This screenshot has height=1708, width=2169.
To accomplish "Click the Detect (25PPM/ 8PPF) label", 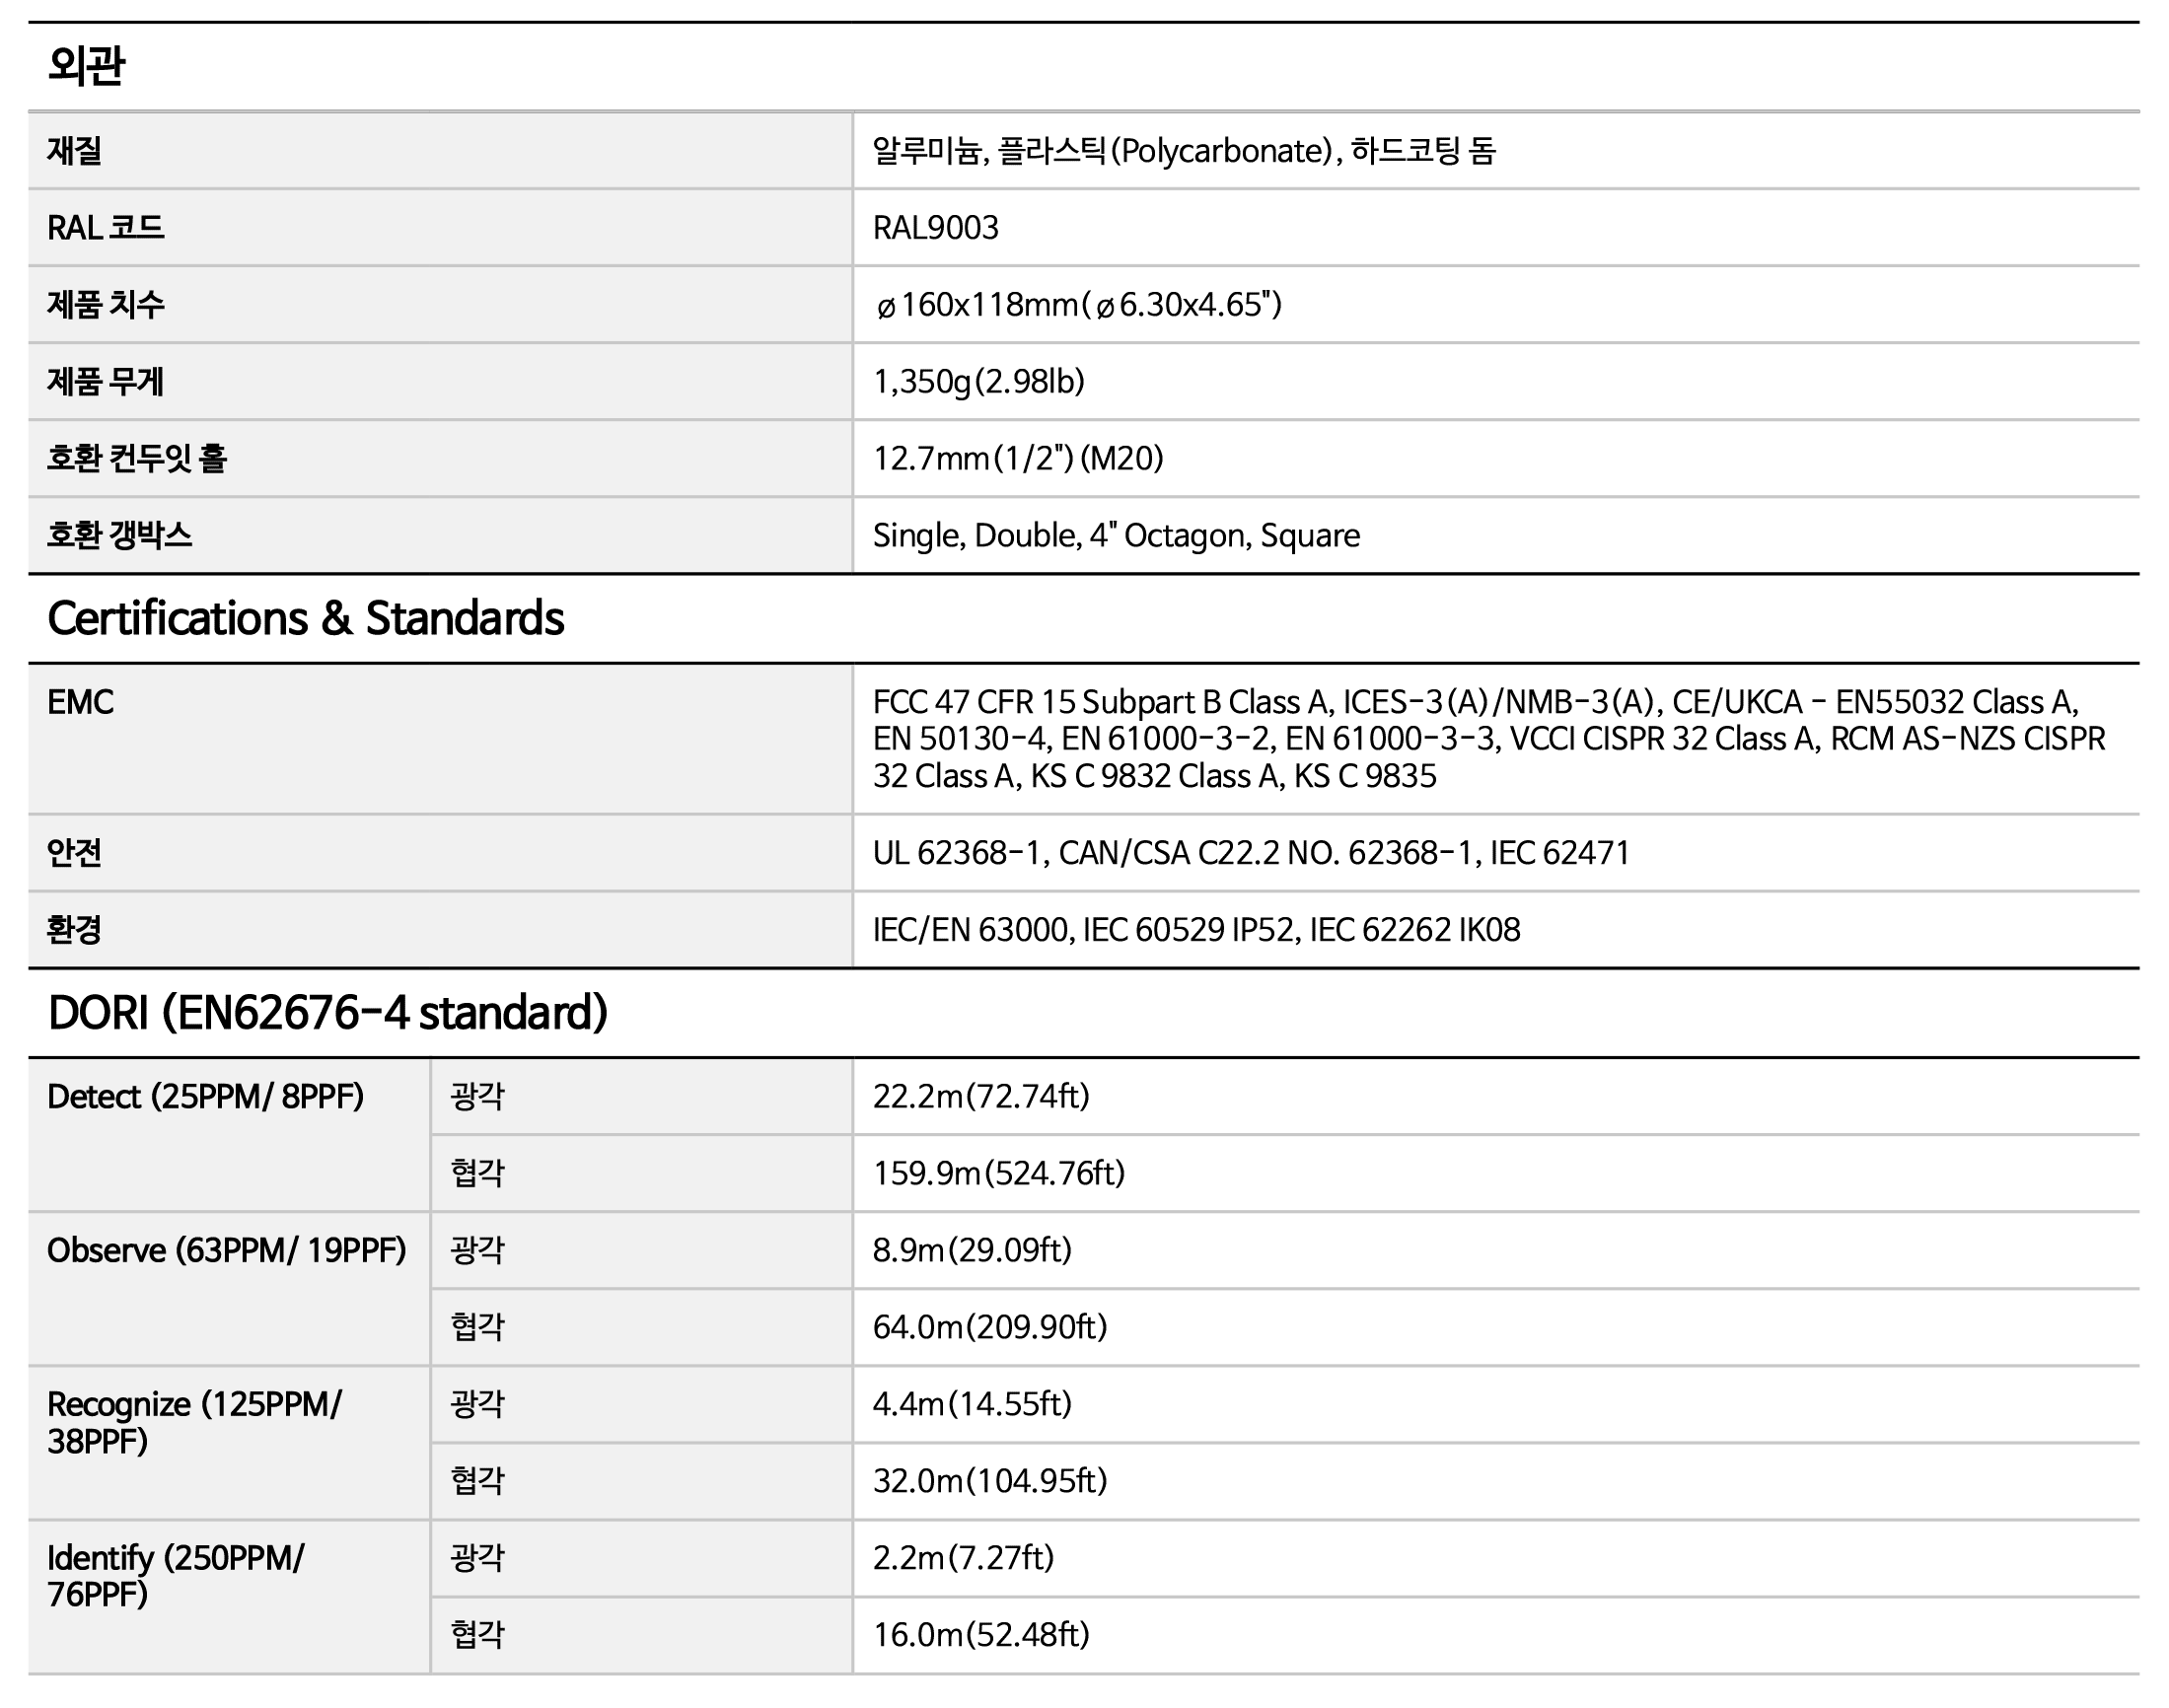I will (x=205, y=1096).
